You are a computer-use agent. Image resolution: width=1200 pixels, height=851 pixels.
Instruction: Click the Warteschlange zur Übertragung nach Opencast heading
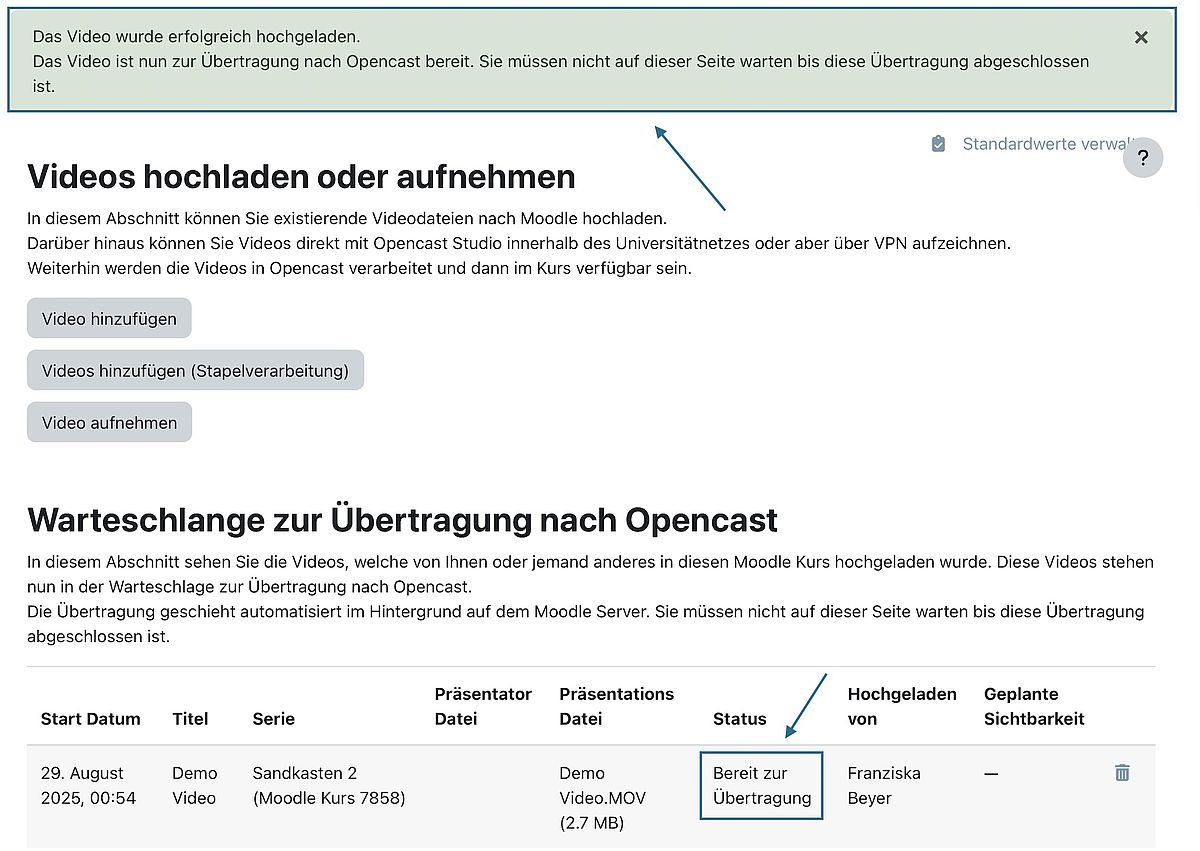(402, 520)
